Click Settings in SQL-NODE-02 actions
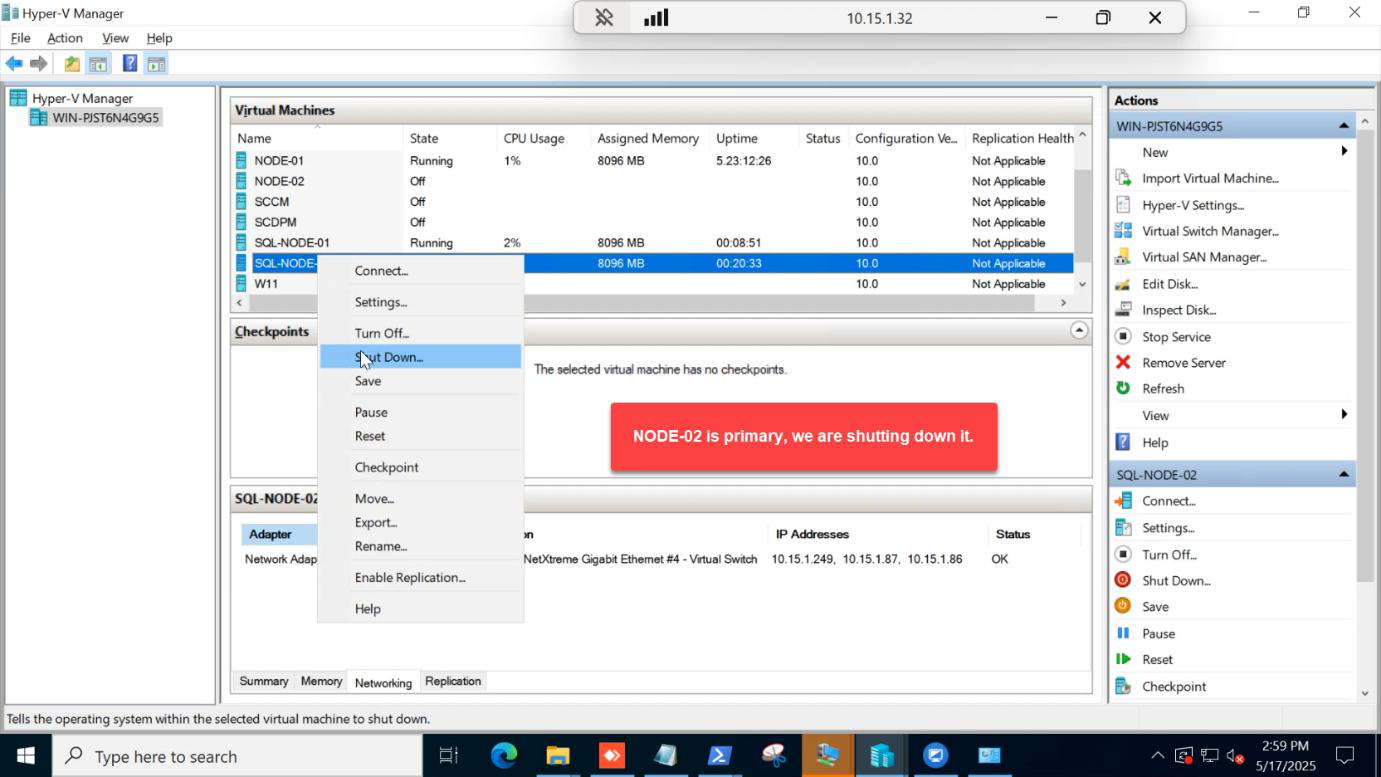The width and height of the screenshot is (1381, 777). 1168,527
